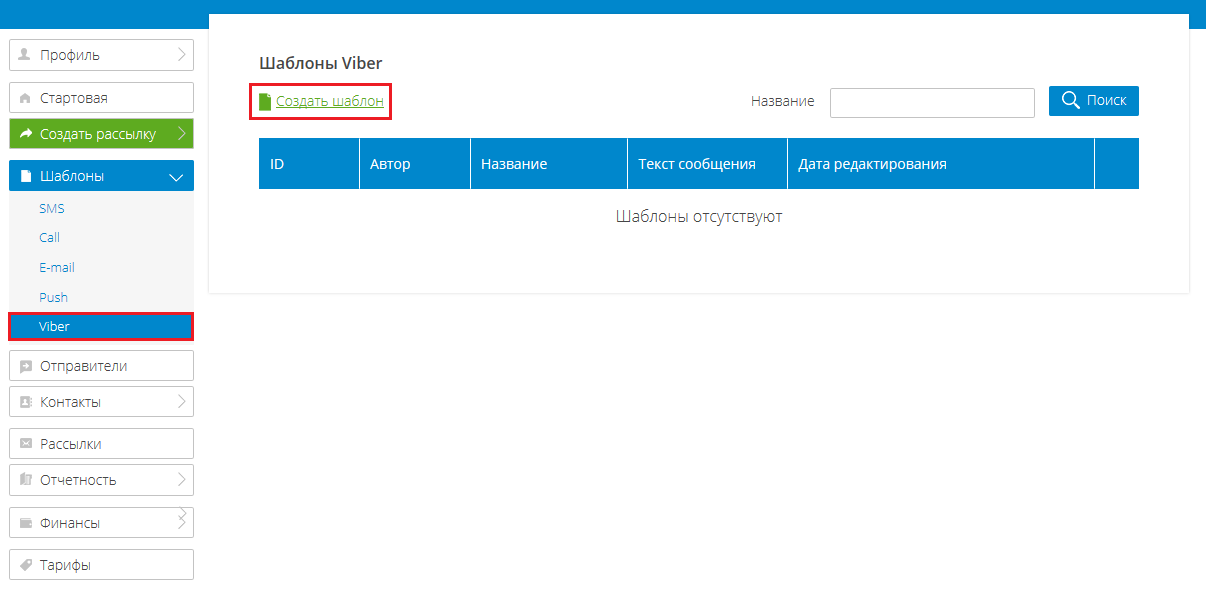
Task: Go to Стартовая page
Action: coord(101,98)
